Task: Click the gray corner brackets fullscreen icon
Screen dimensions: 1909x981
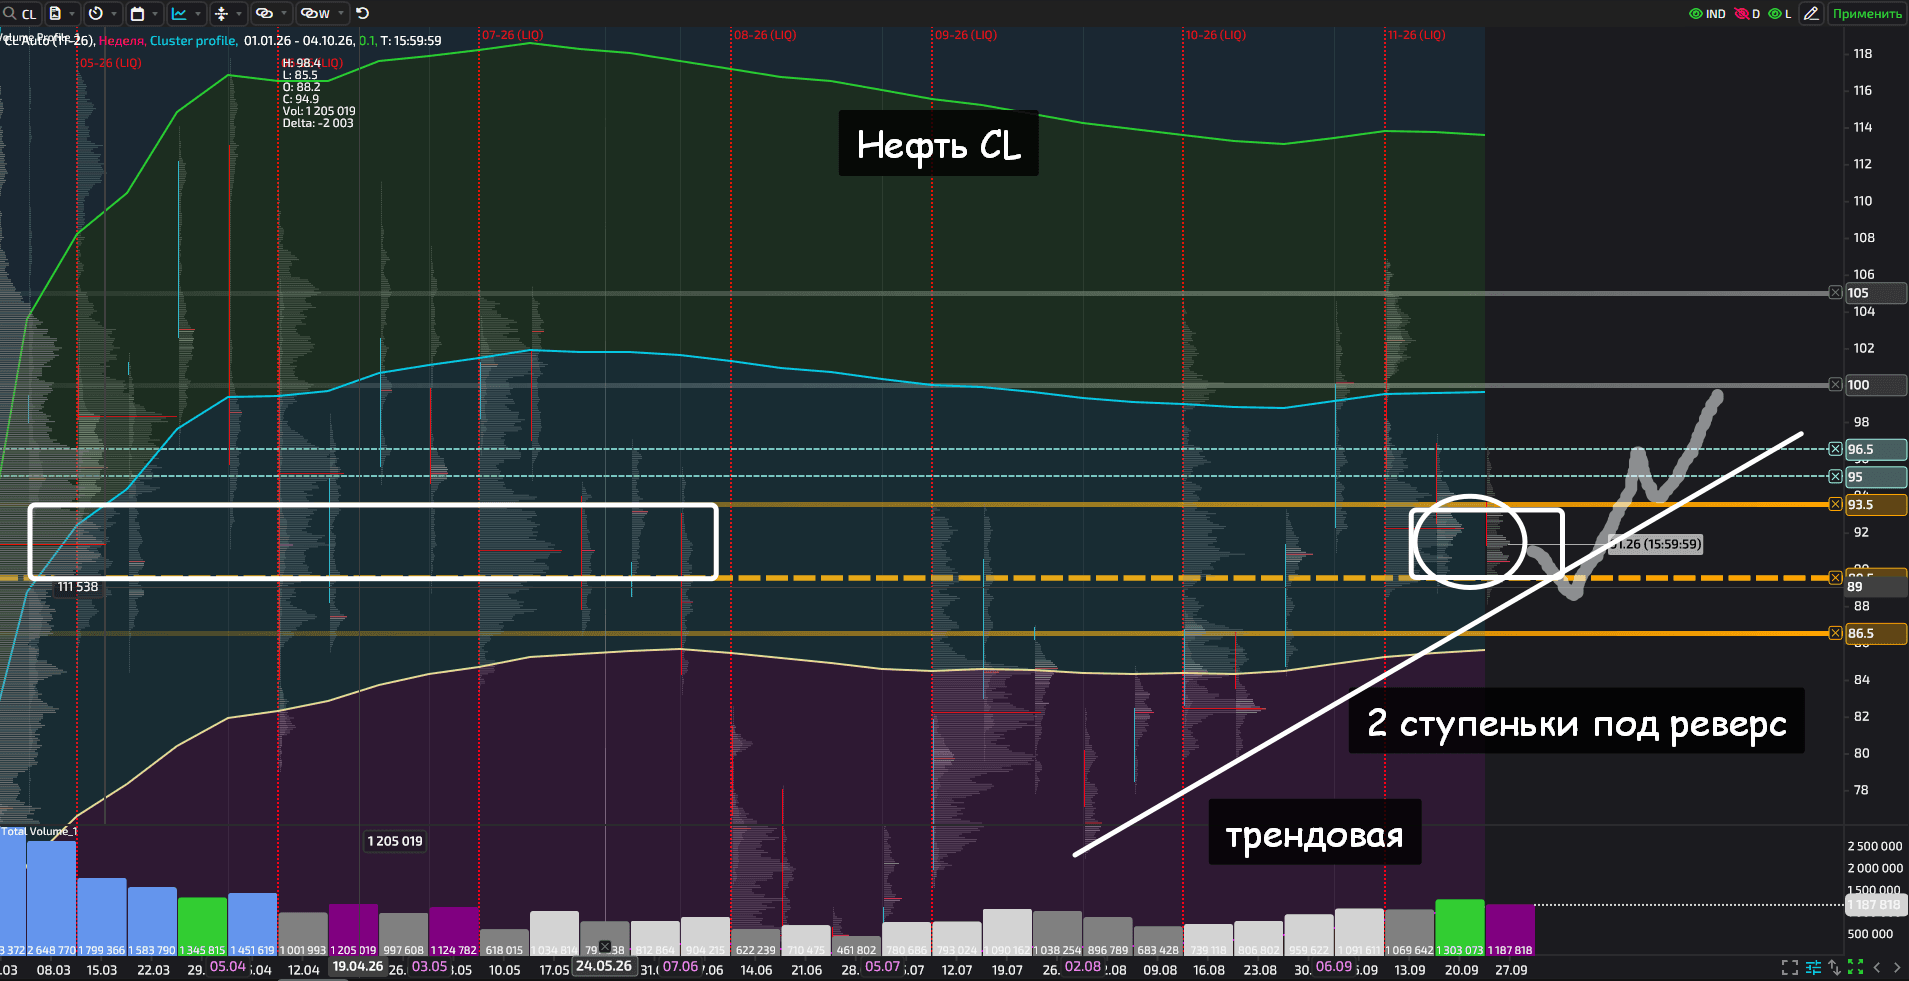Action: (1790, 967)
